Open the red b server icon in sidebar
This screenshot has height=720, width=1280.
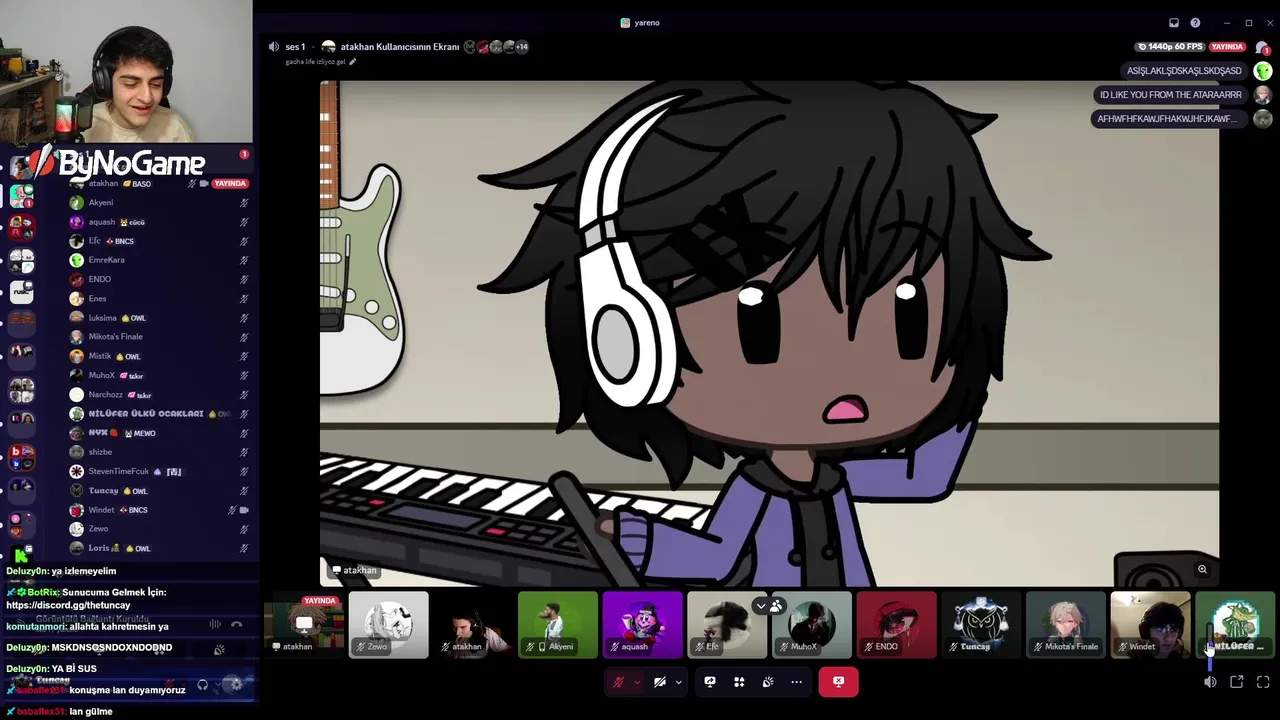click(x=21, y=457)
